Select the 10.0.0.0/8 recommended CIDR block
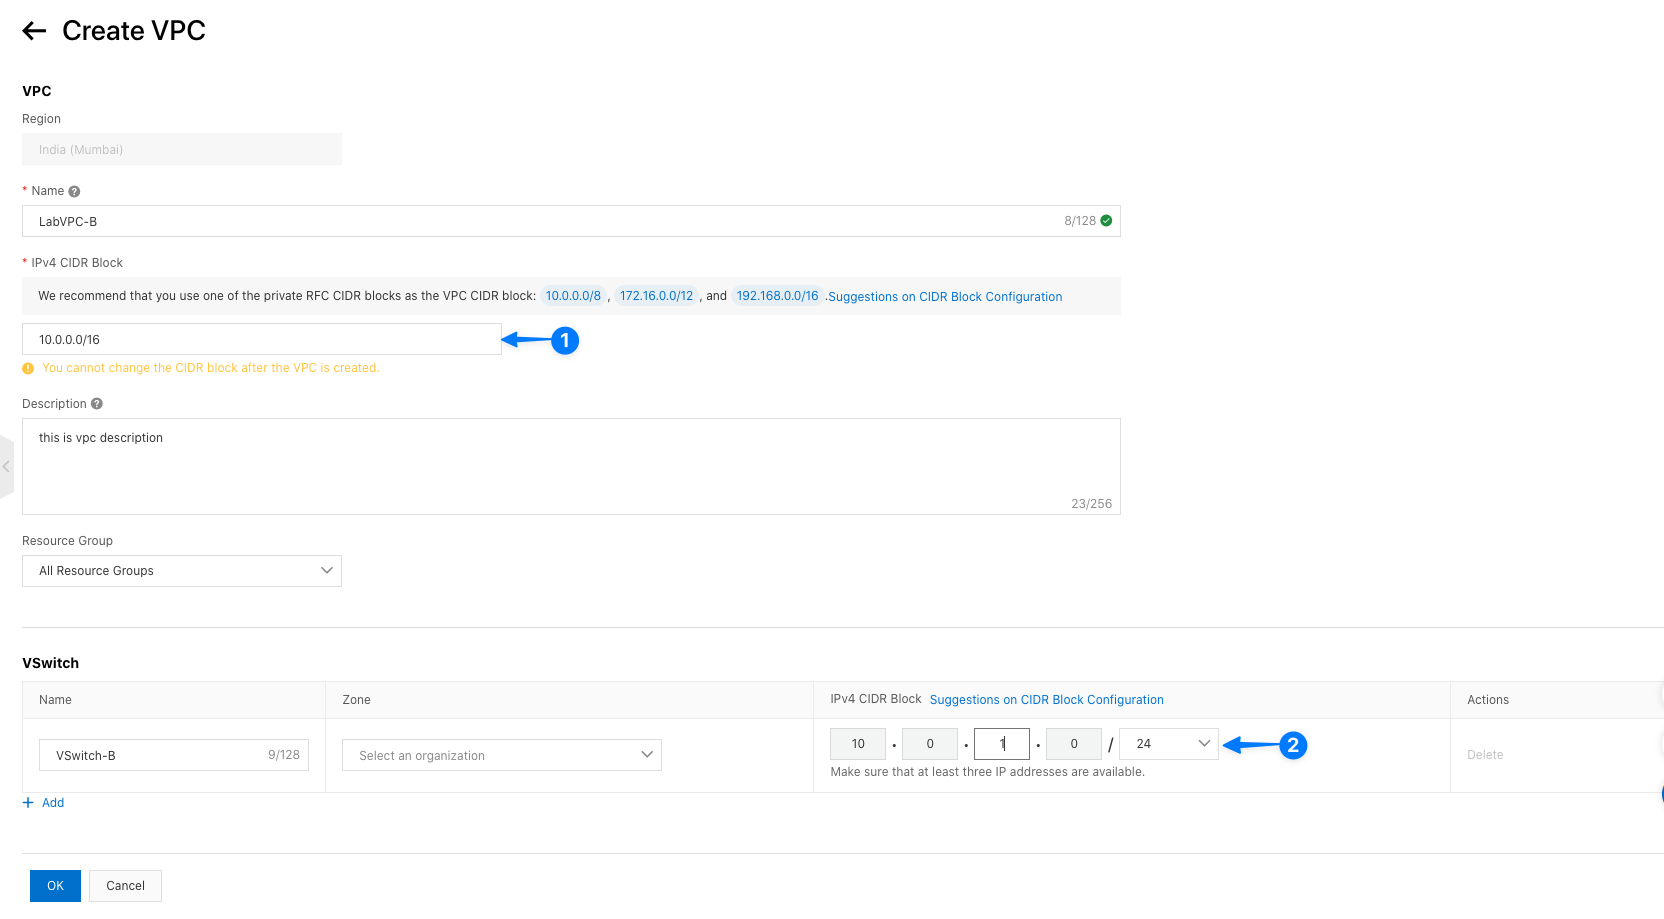This screenshot has width=1664, height=919. [x=573, y=296]
